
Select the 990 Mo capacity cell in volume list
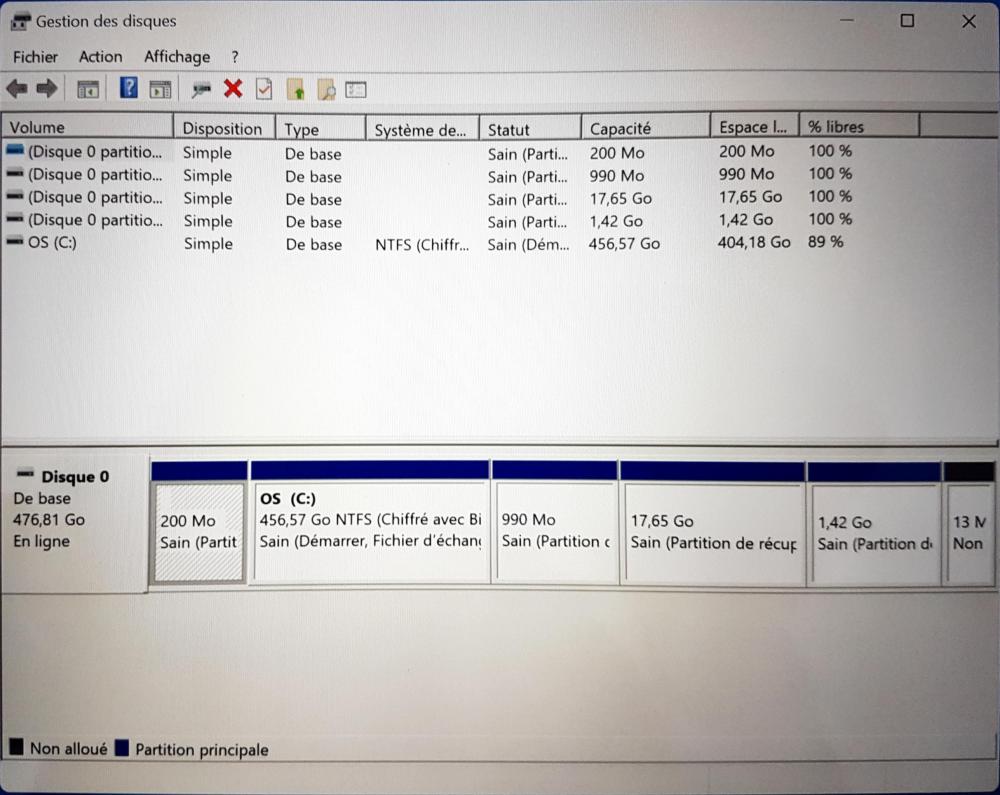(x=617, y=176)
